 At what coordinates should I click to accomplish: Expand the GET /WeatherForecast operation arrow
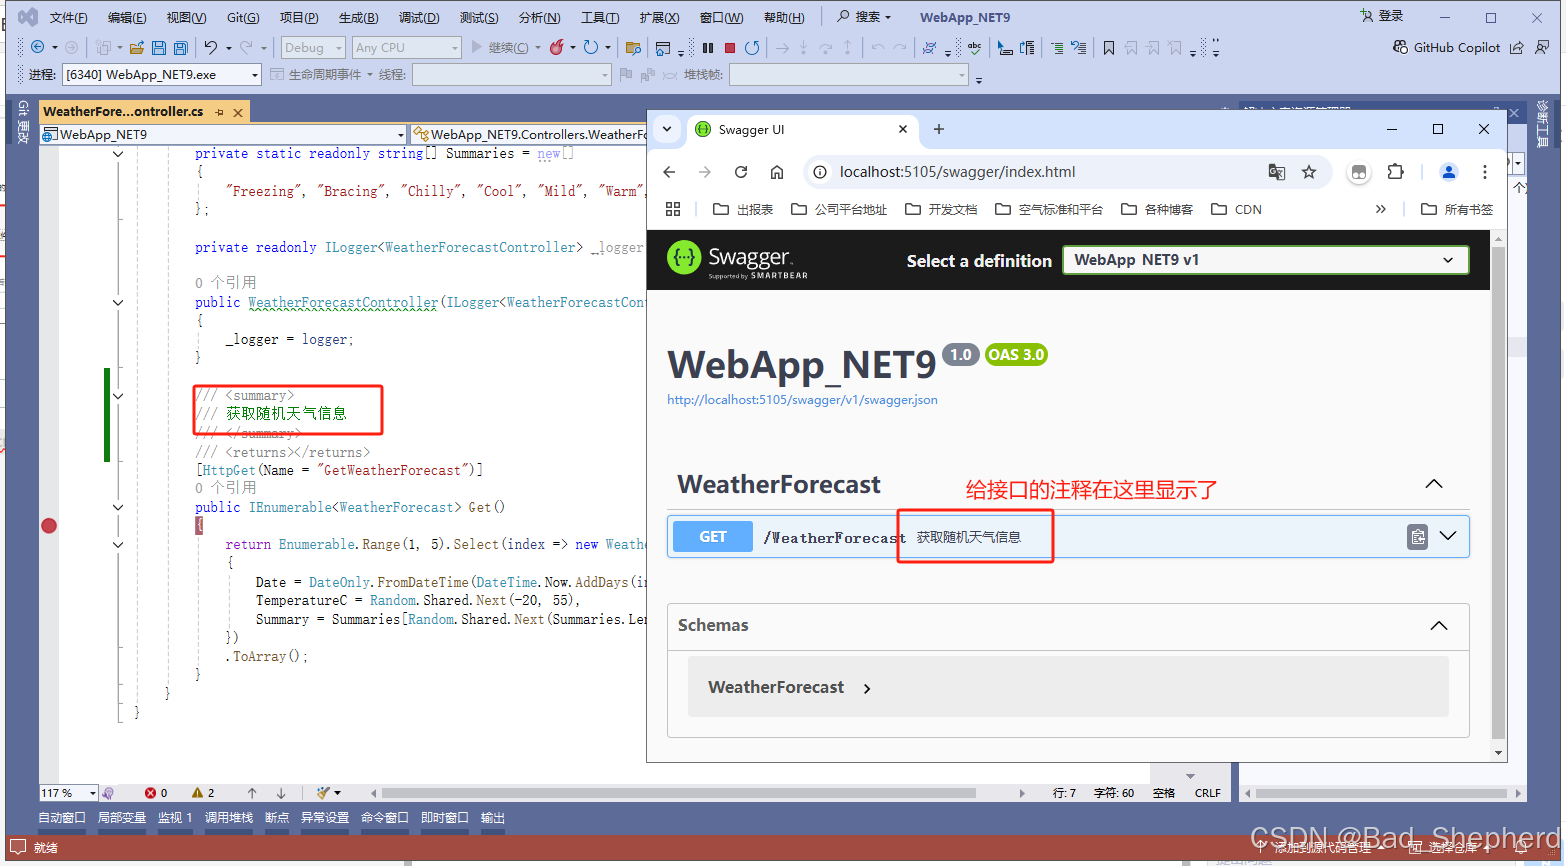[1448, 536]
